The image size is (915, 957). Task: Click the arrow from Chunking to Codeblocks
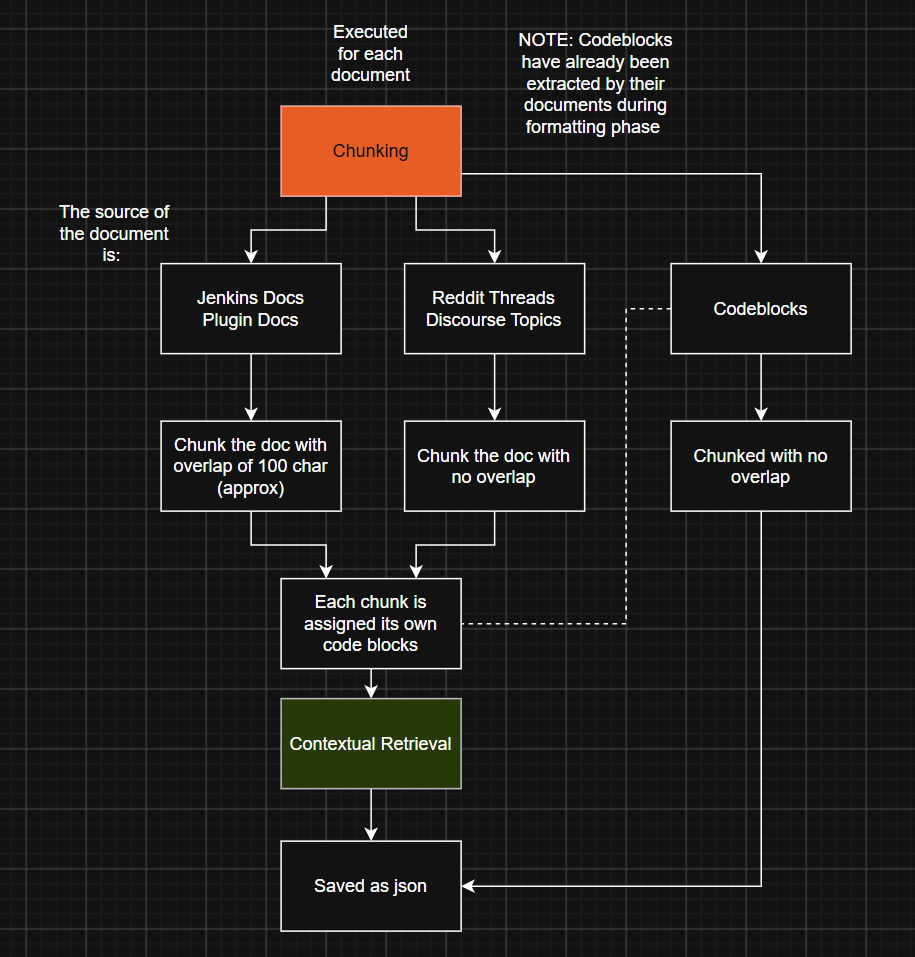pyautogui.click(x=610, y=174)
